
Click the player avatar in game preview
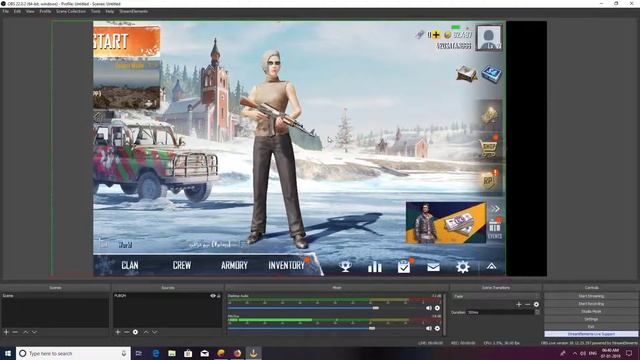[489, 38]
